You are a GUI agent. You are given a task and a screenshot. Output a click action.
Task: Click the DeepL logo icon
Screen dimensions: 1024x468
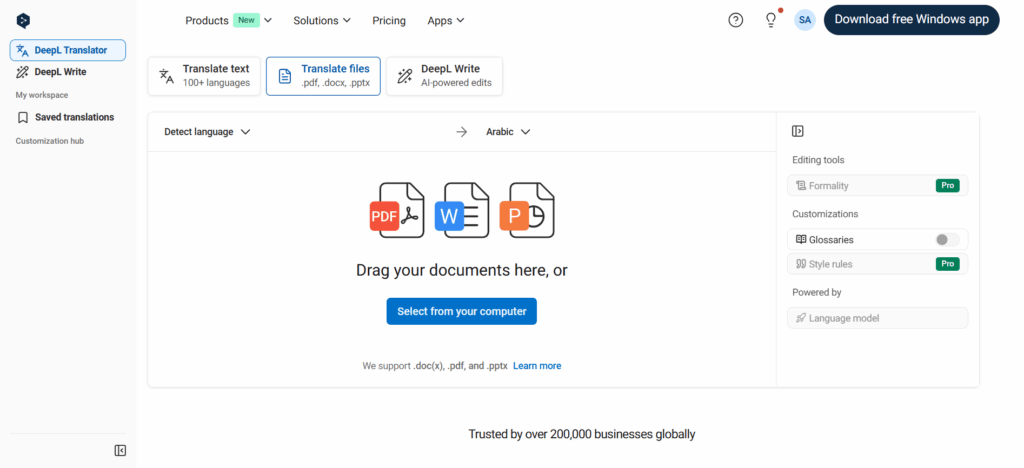(24, 21)
